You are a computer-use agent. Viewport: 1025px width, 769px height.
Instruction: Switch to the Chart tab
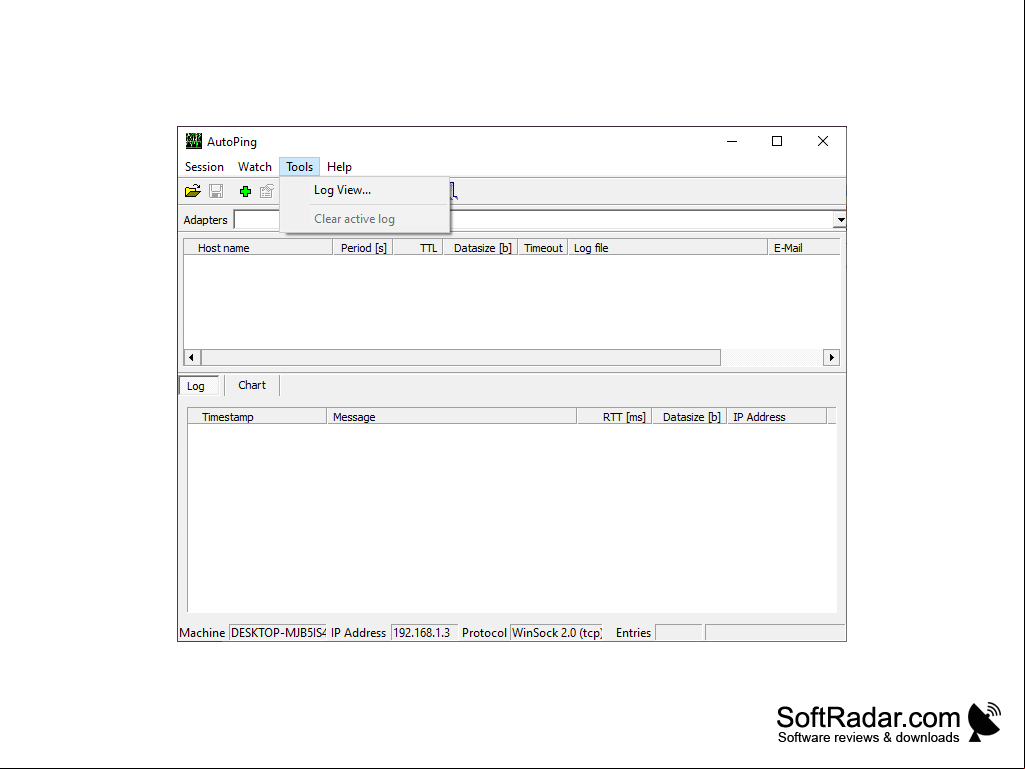(252, 385)
